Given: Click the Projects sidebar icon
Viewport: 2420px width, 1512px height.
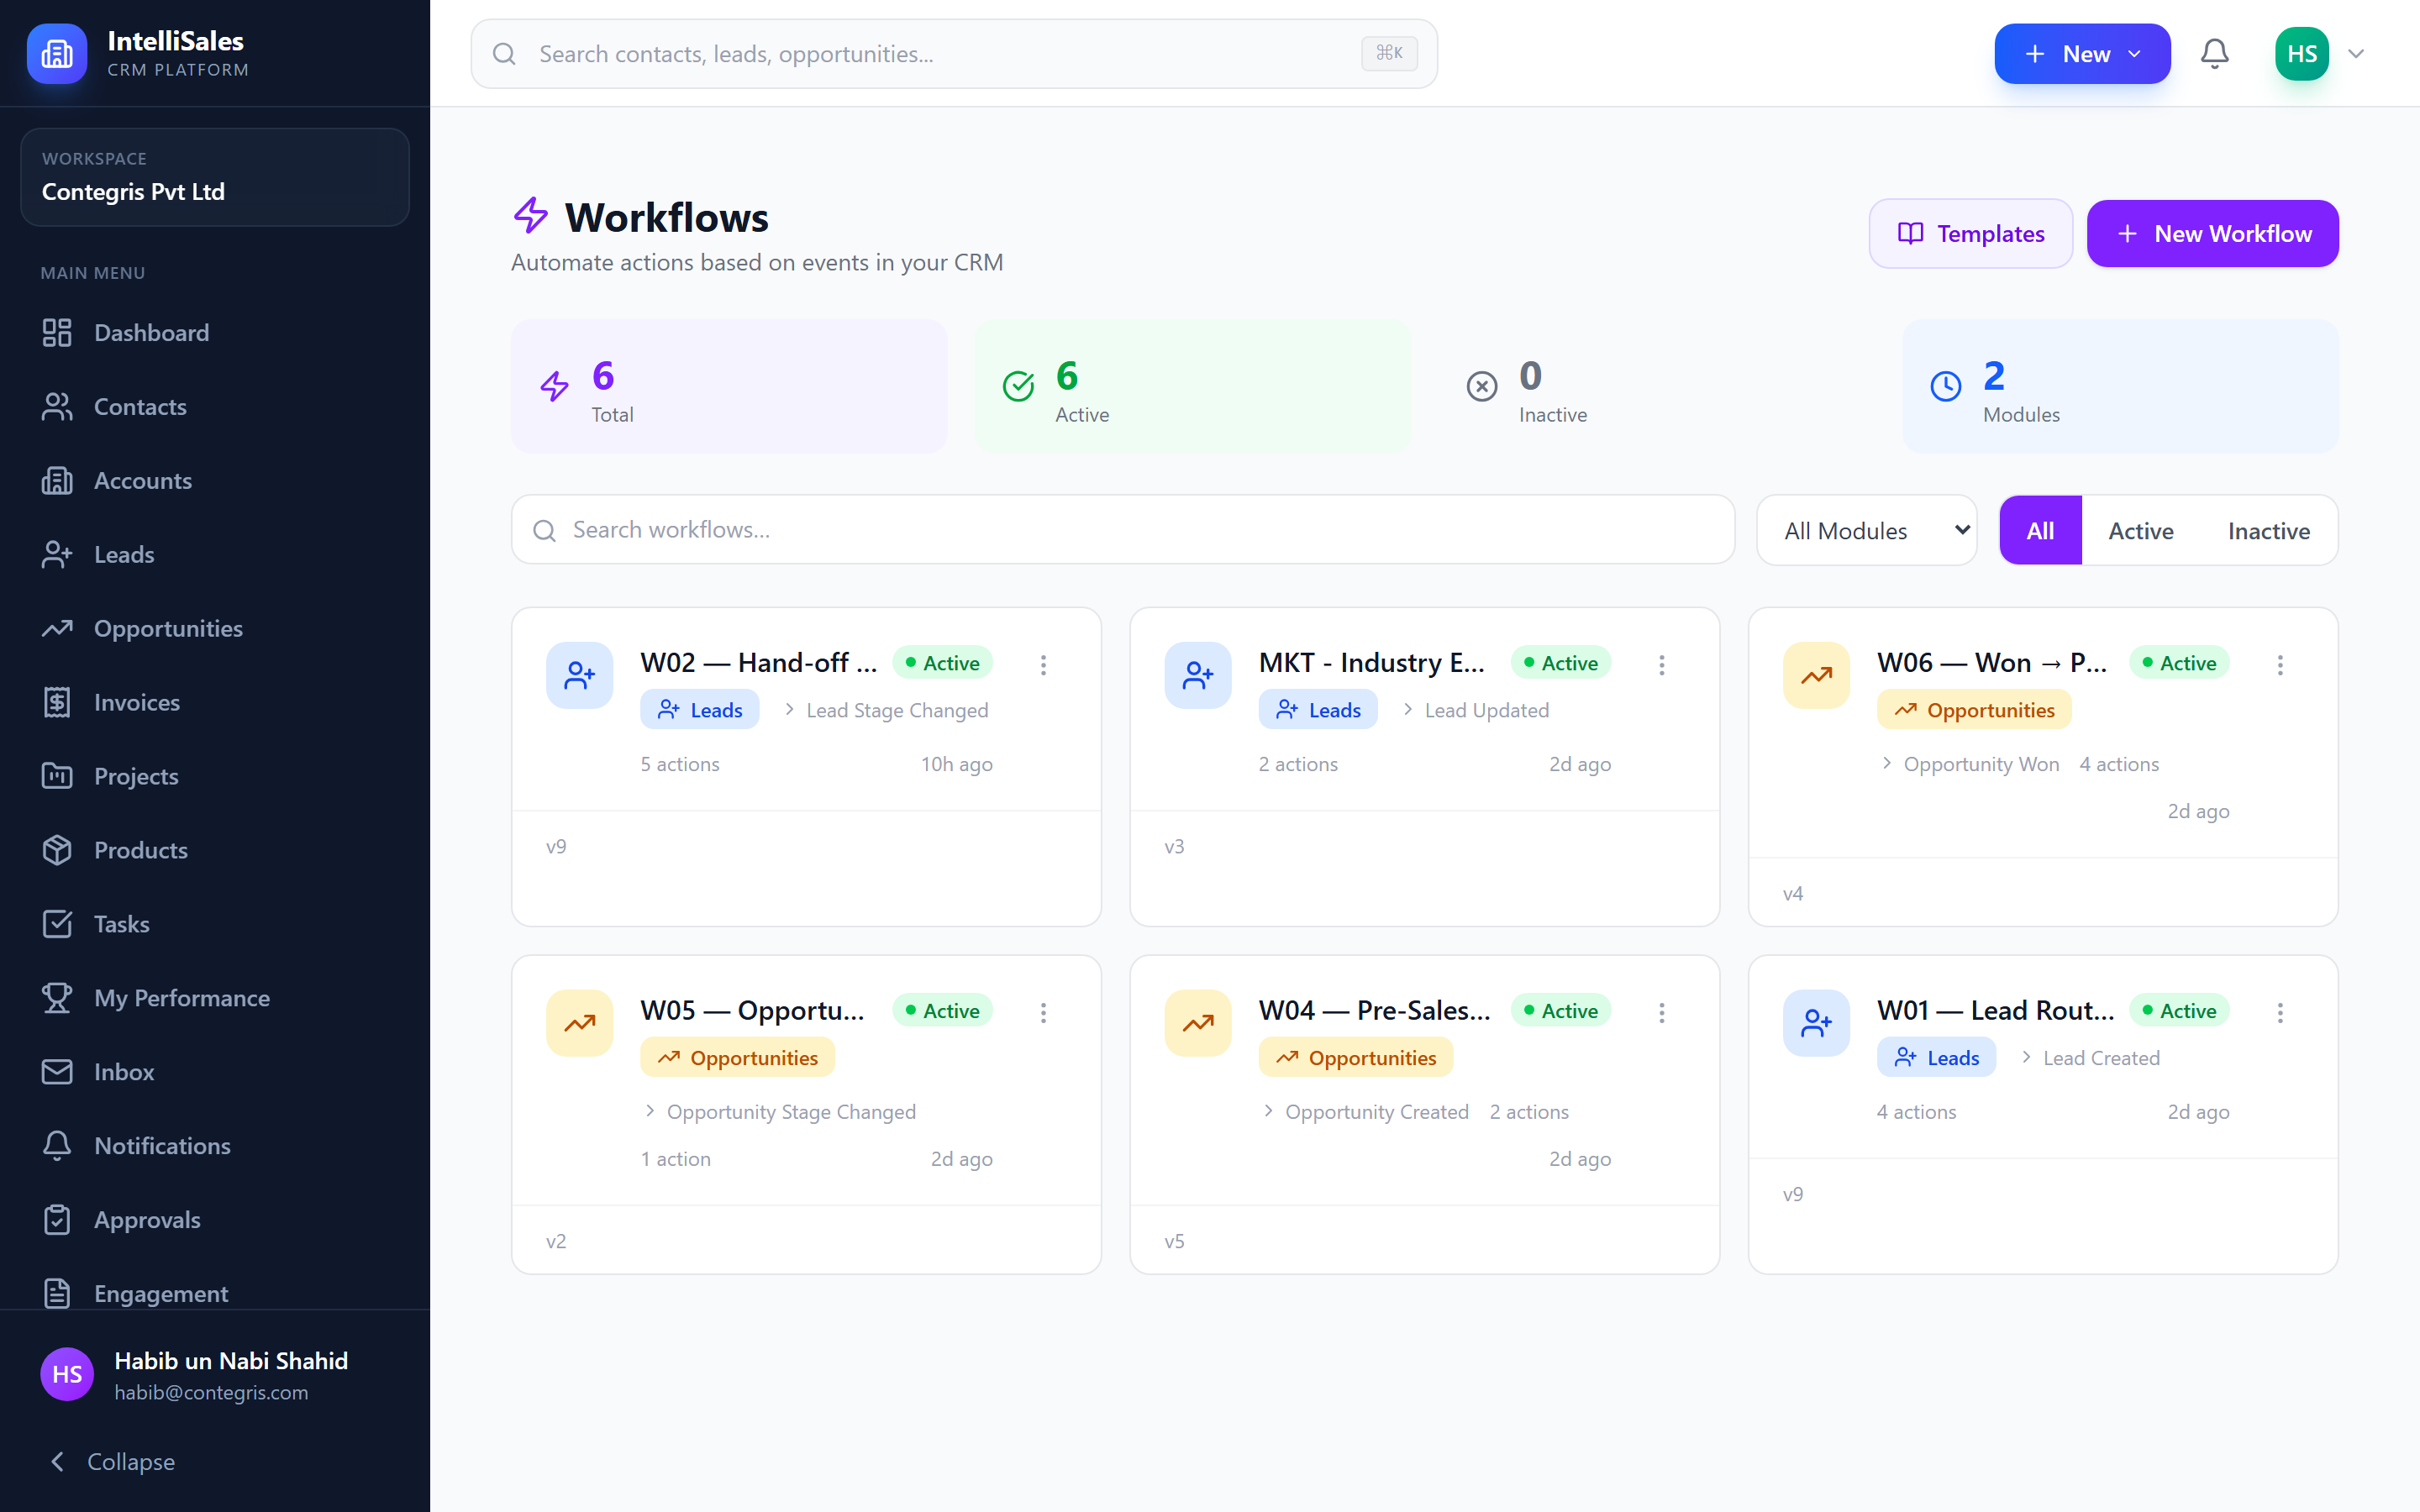Looking at the screenshot, I should [57, 776].
